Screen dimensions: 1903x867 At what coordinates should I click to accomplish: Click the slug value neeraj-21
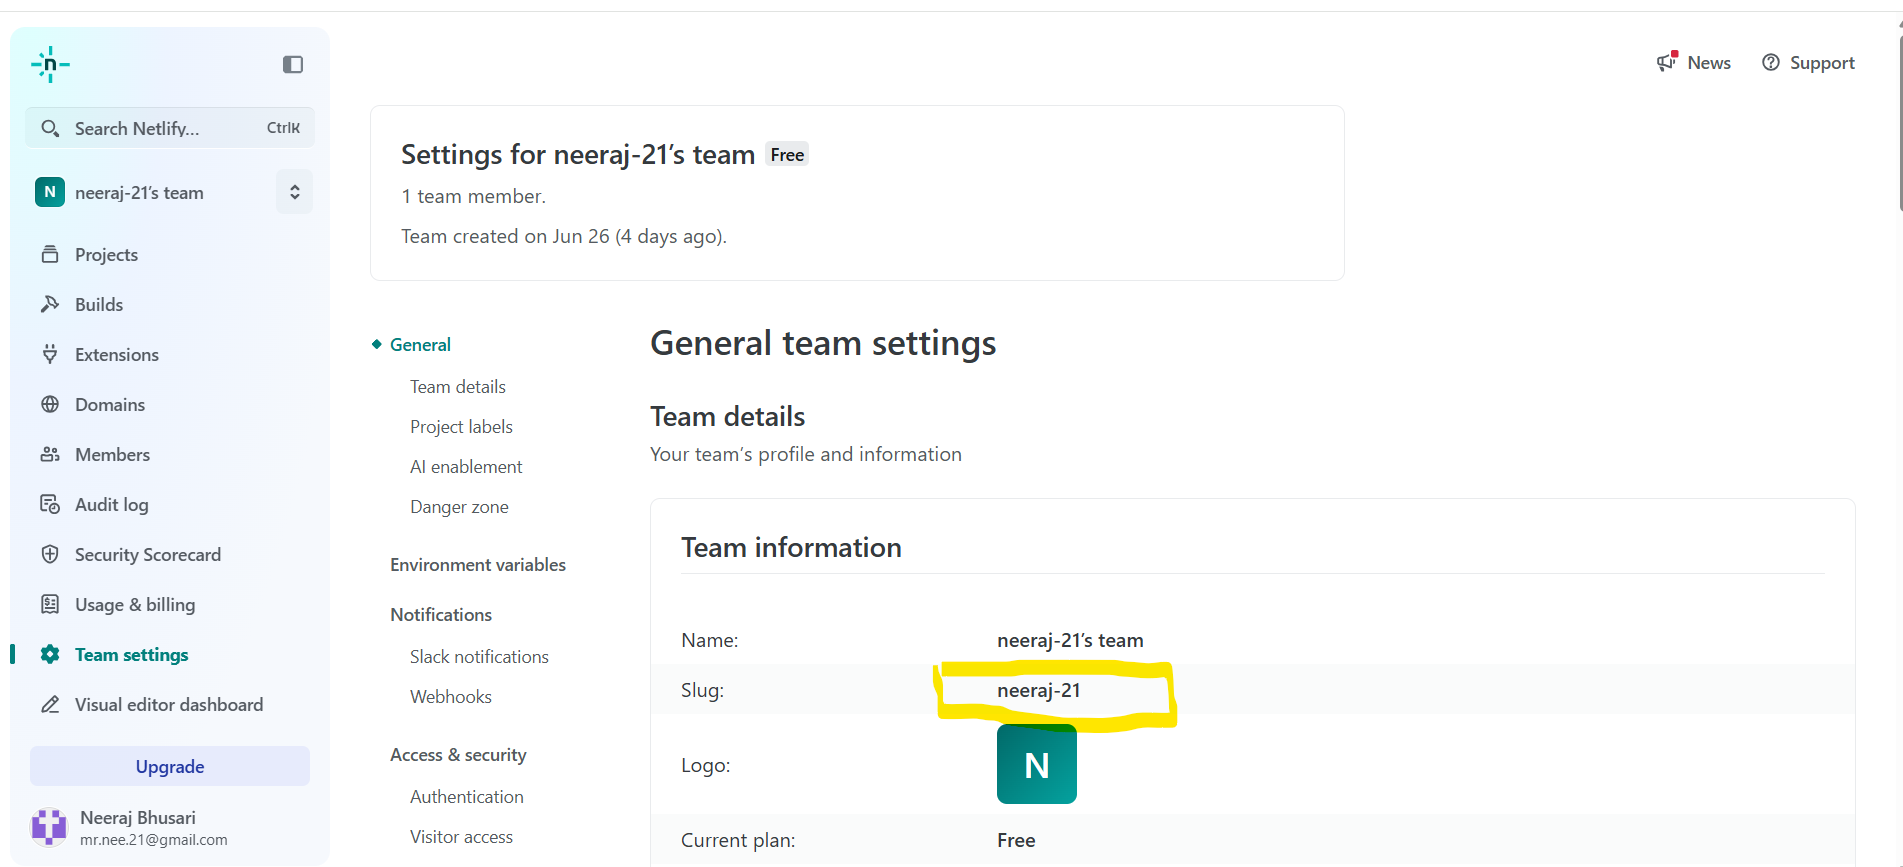click(x=1038, y=690)
